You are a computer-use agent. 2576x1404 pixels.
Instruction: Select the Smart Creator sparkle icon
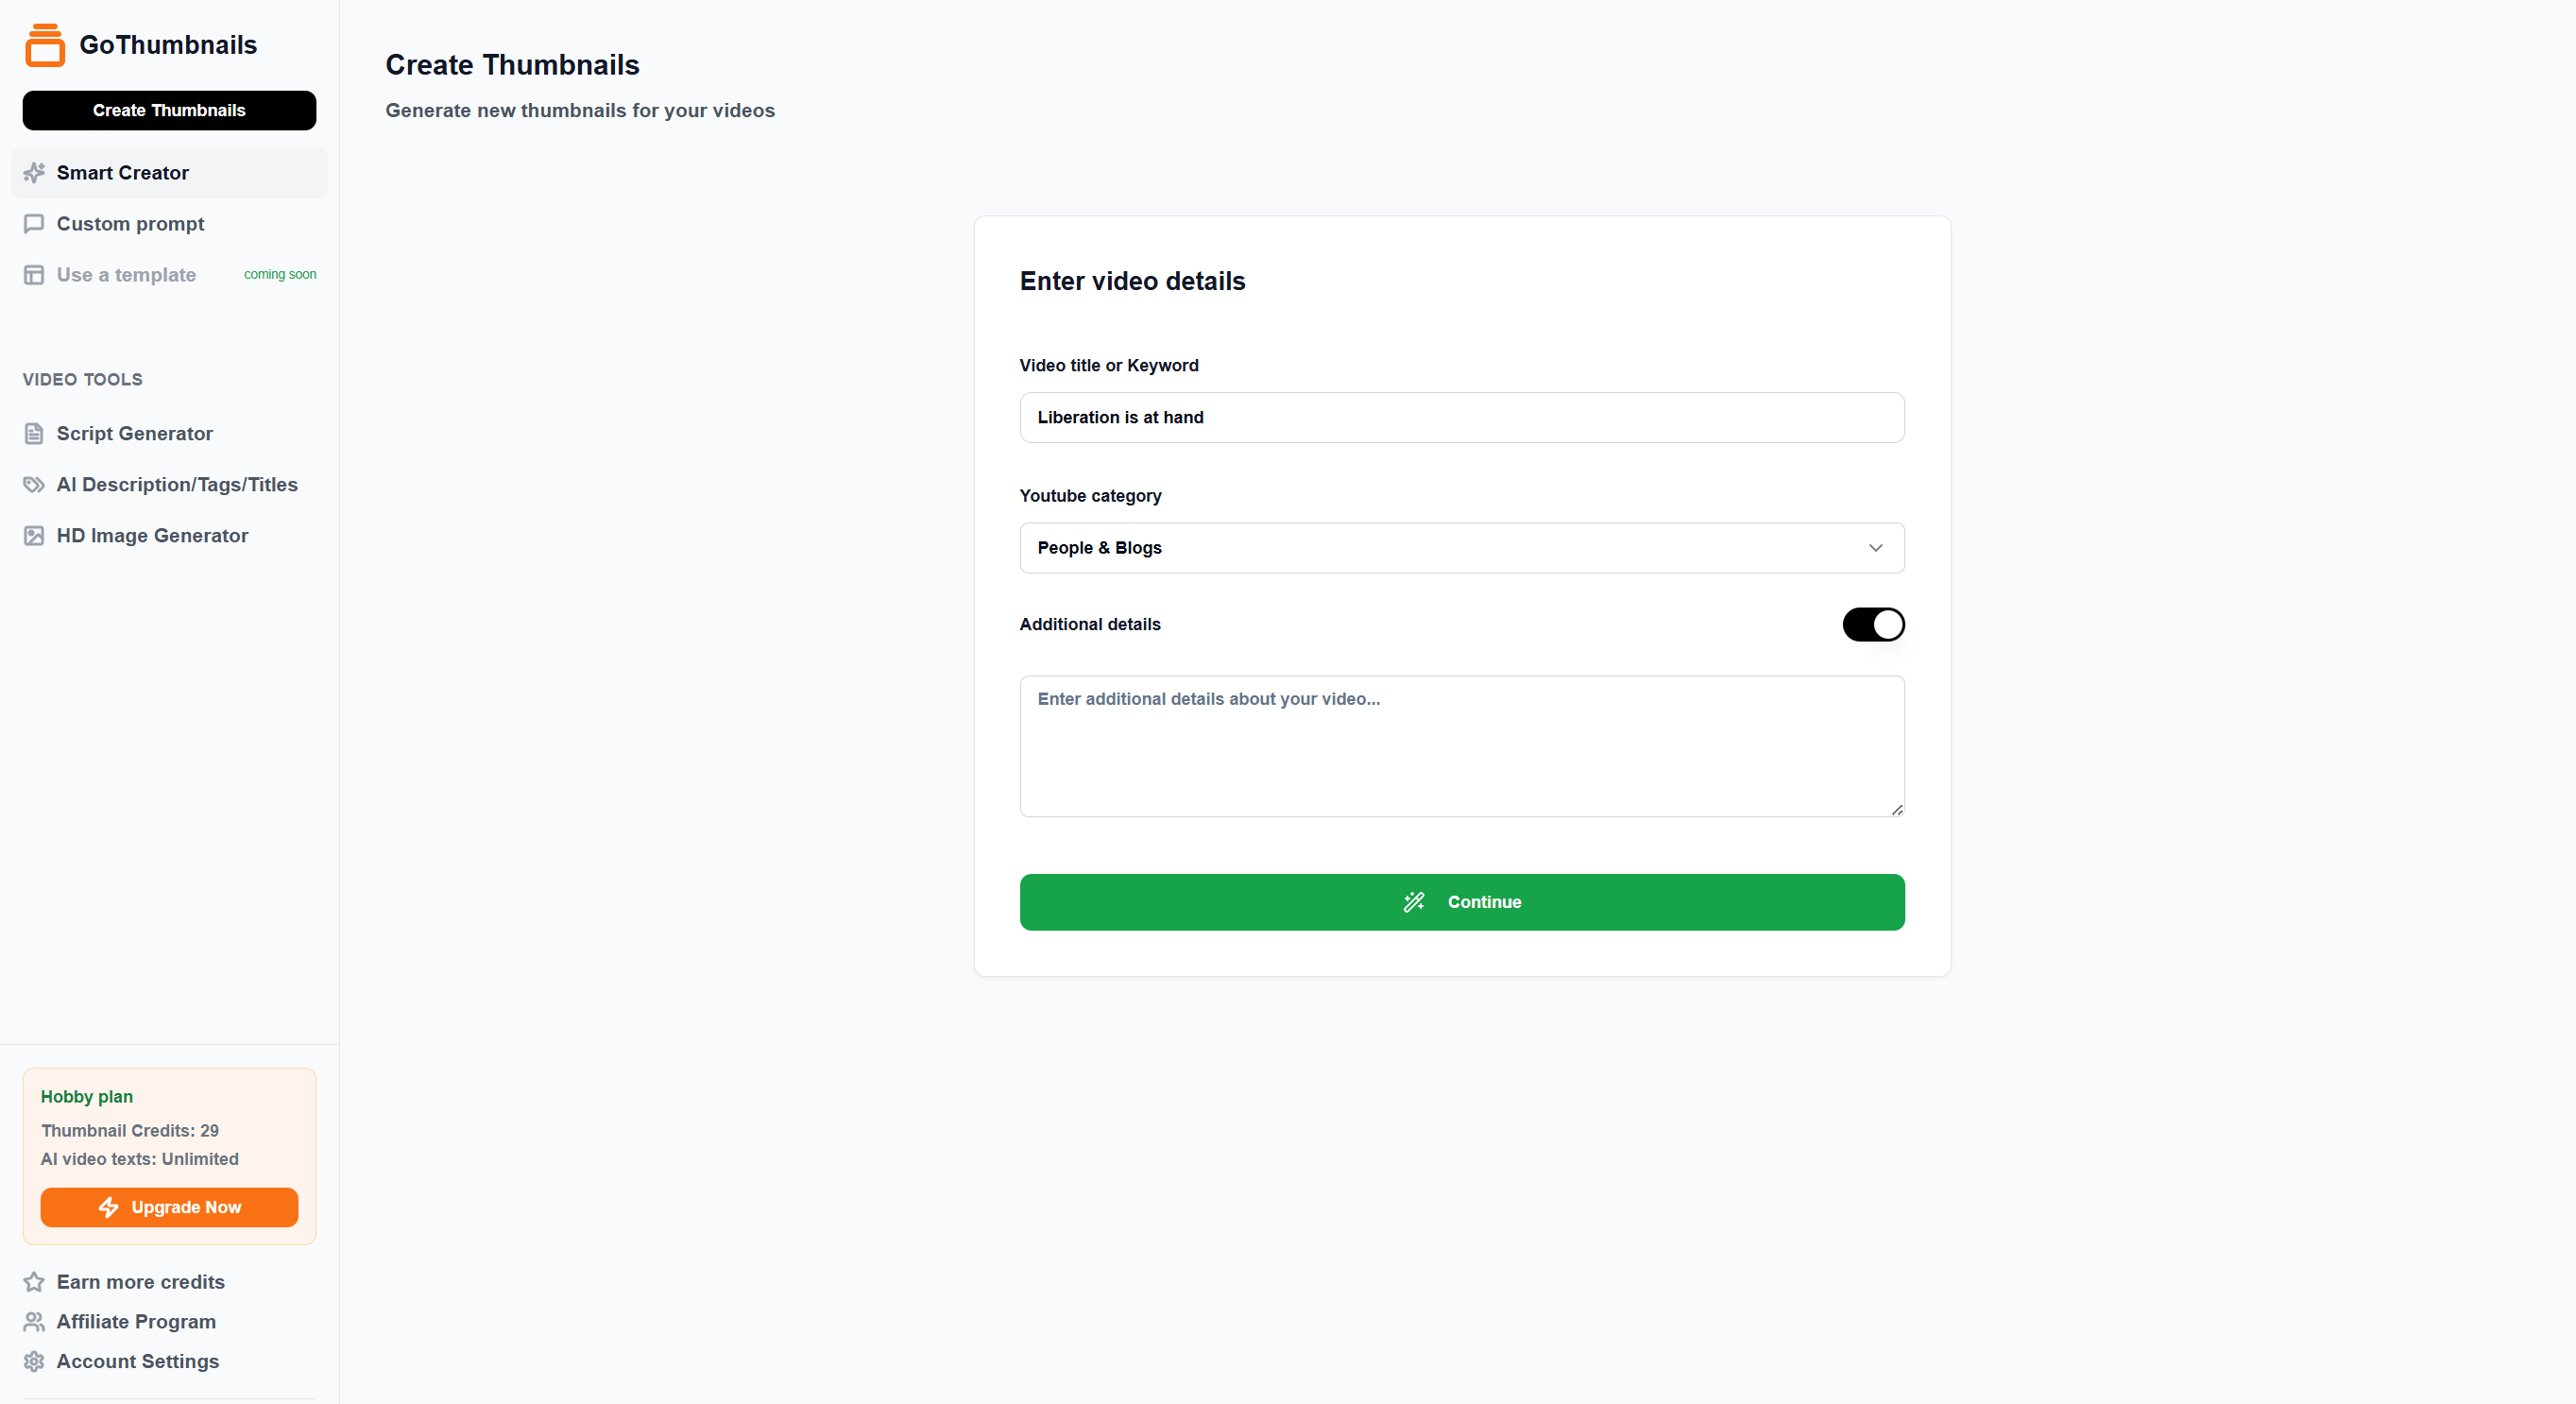(34, 173)
